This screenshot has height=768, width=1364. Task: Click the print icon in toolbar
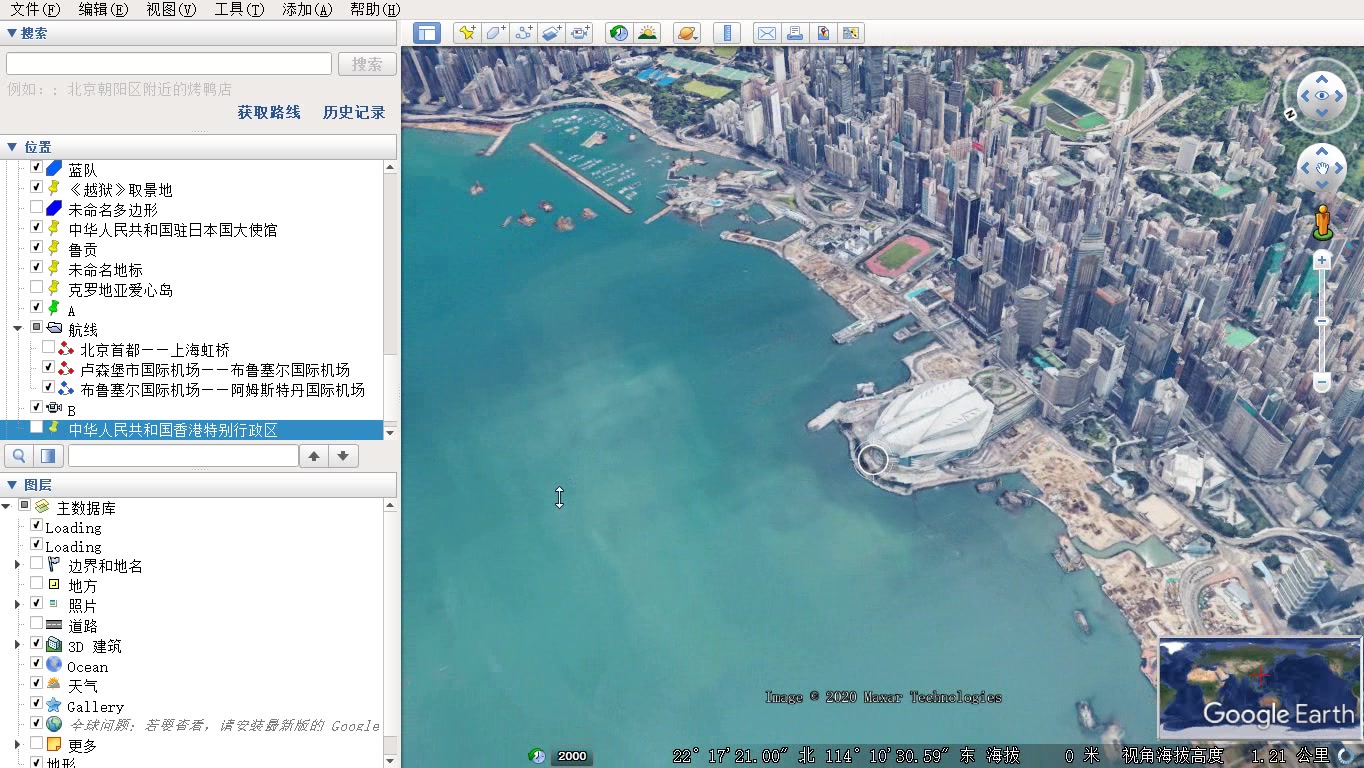point(795,33)
